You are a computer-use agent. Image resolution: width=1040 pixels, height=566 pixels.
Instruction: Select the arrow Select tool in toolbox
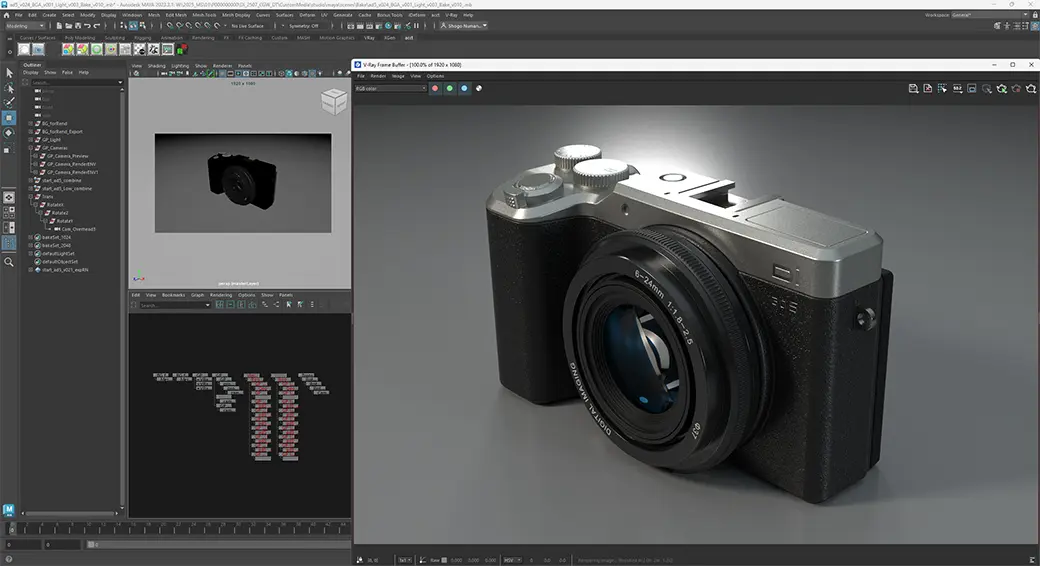9,73
